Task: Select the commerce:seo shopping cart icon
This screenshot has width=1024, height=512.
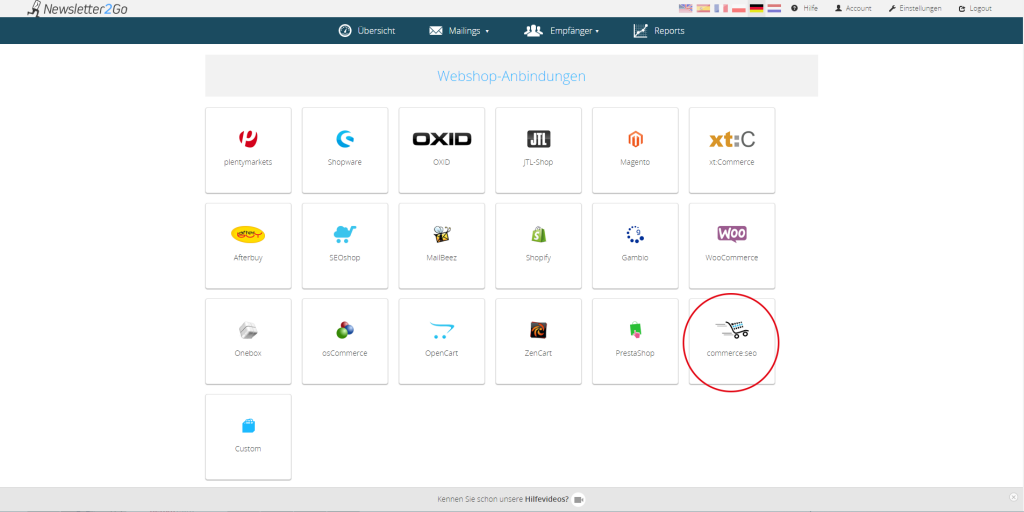Action: [732, 330]
